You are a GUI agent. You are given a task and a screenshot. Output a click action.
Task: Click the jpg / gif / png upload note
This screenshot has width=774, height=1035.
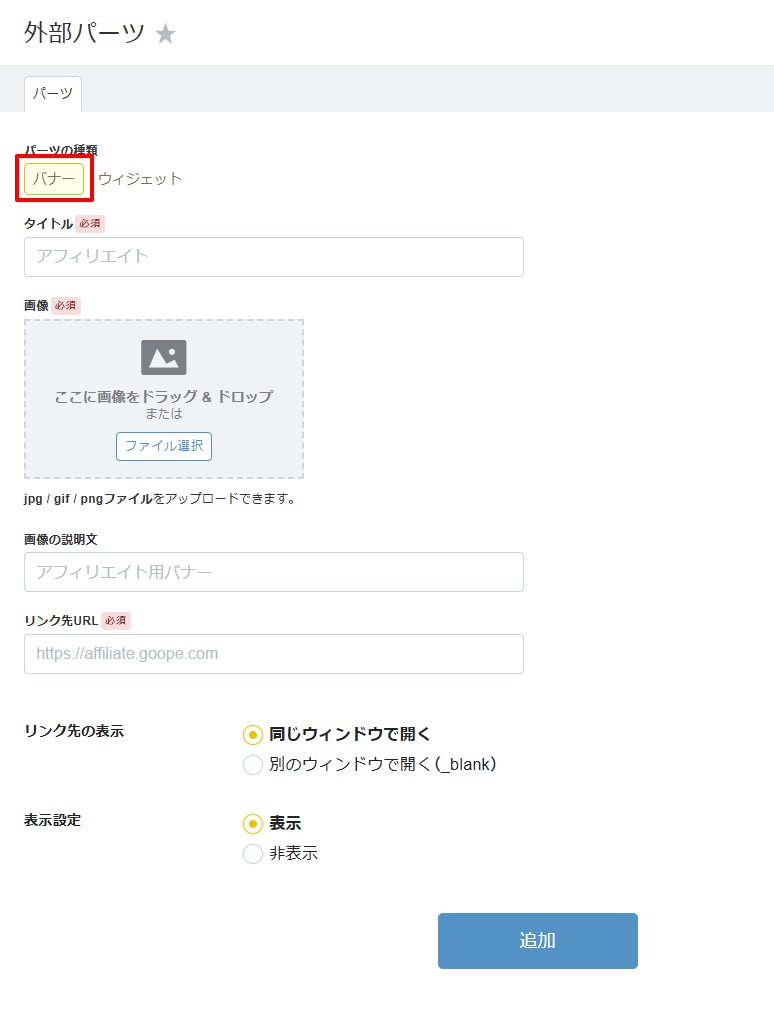[x=160, y=498]
